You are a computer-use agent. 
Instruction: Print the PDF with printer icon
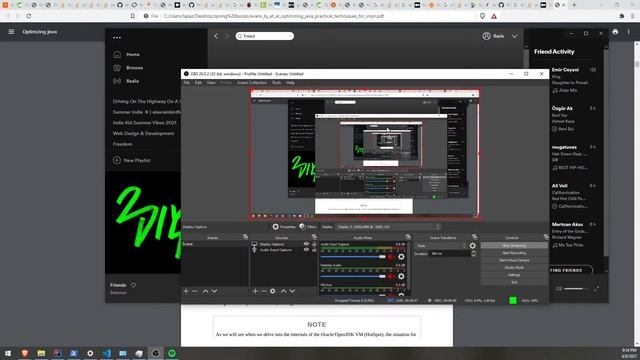[615, 32]
